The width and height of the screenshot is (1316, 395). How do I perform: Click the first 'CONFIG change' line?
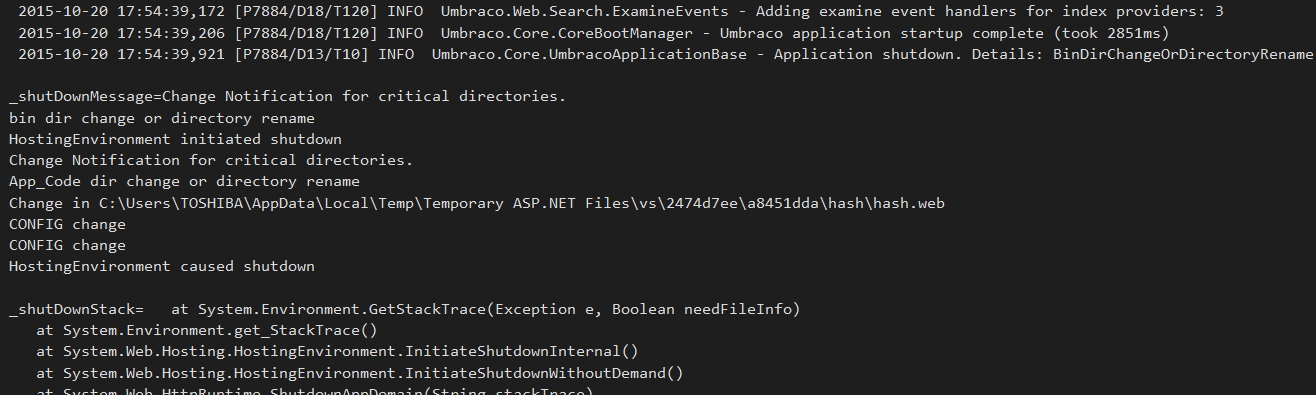(67, 224)
